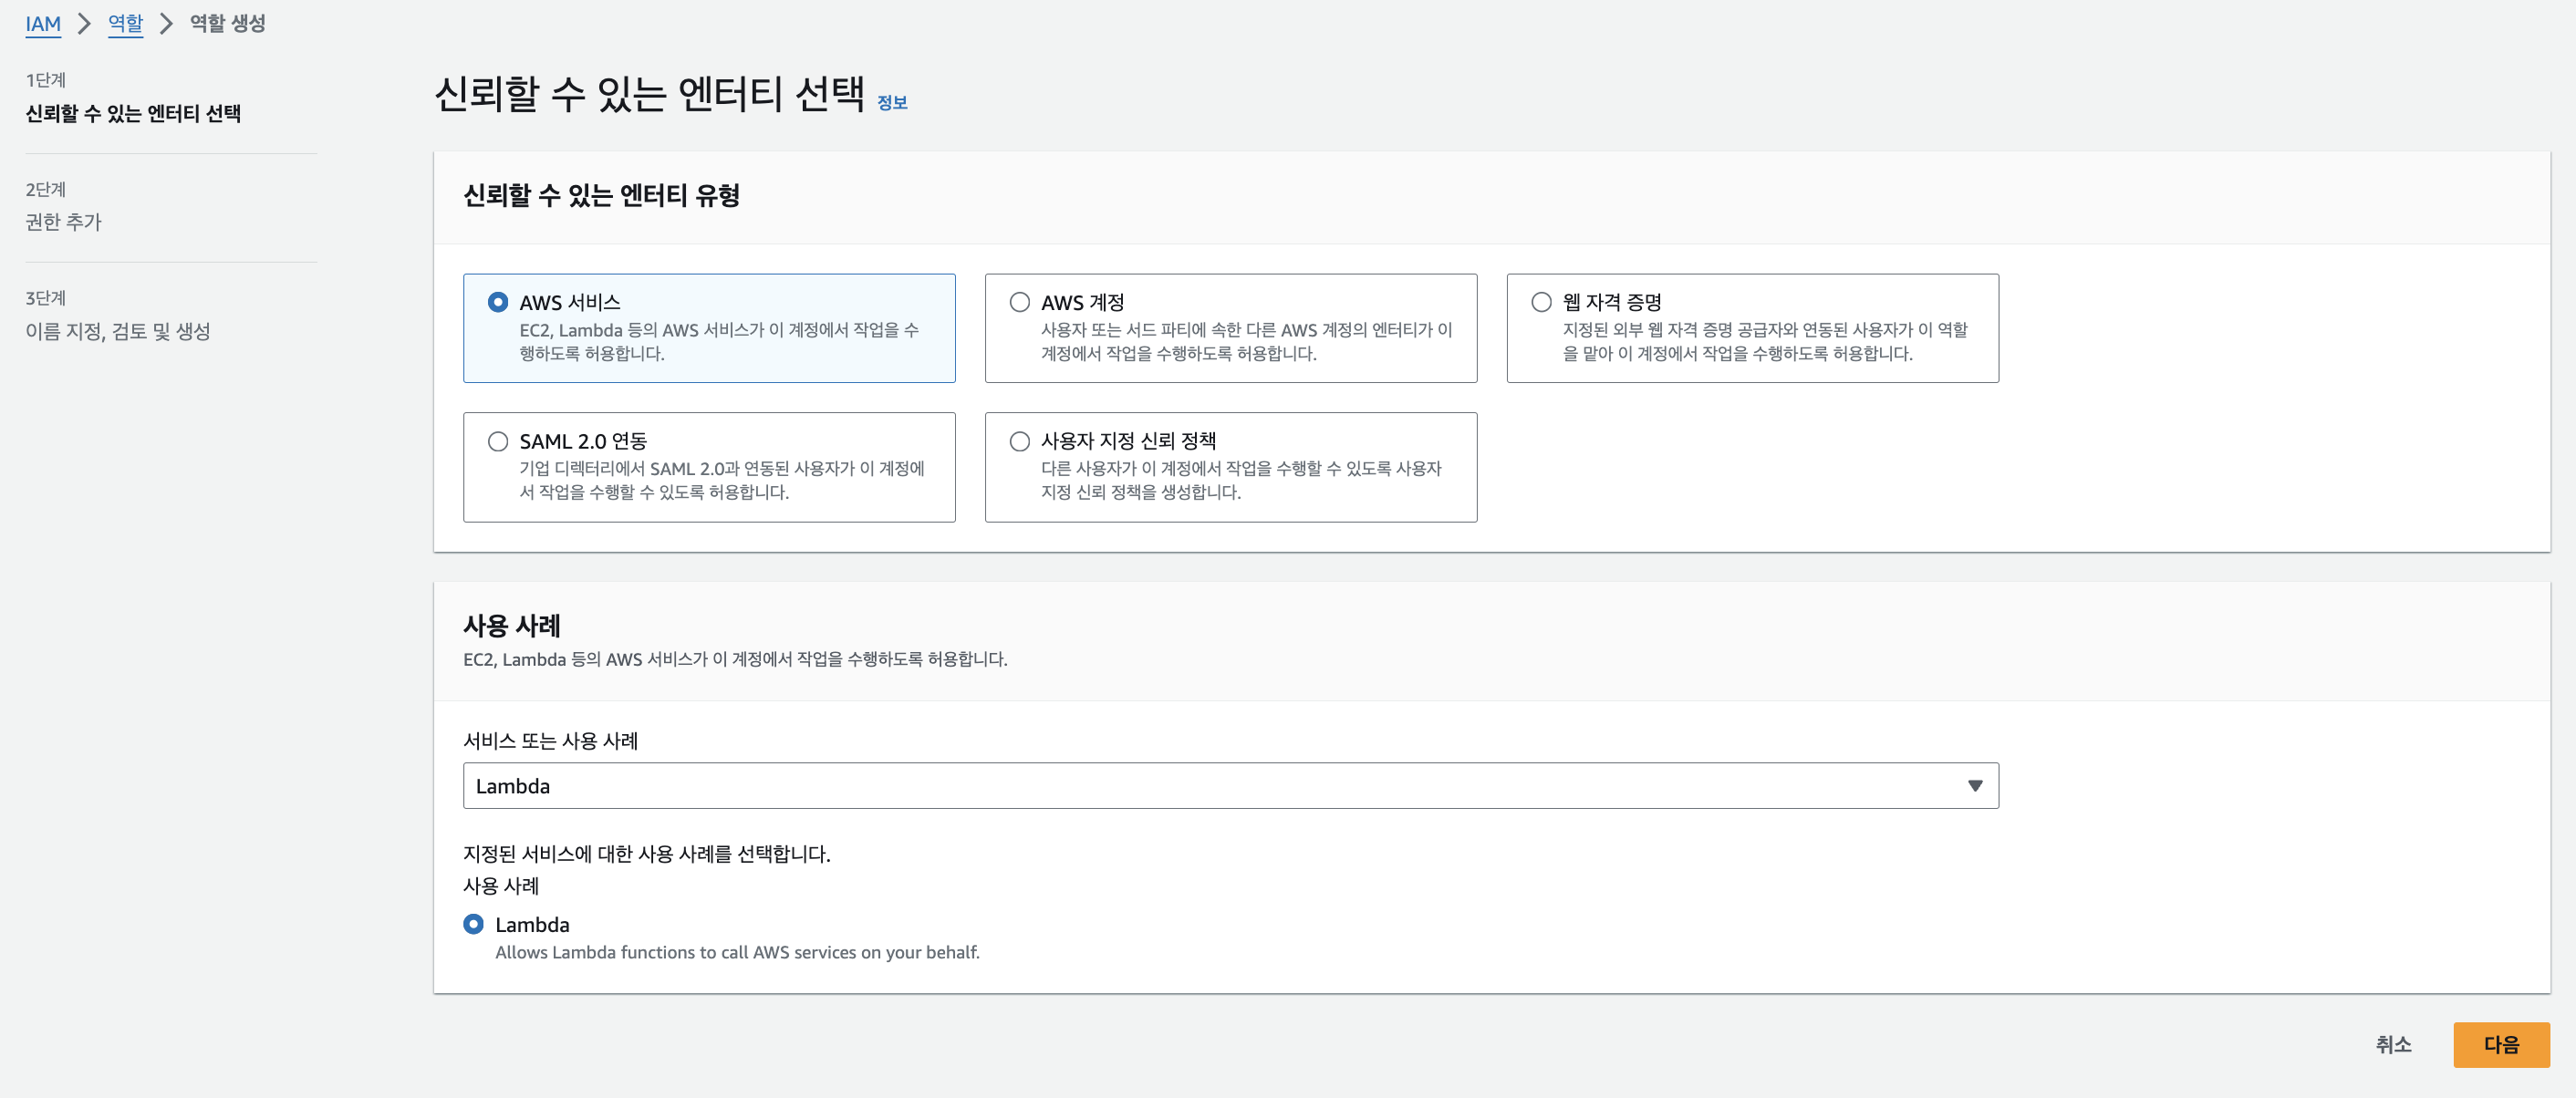Choose the SAML 2.0 연동 option
Image resolution: width=2576 pixels, height=1098 pixels.
point(498,441)
